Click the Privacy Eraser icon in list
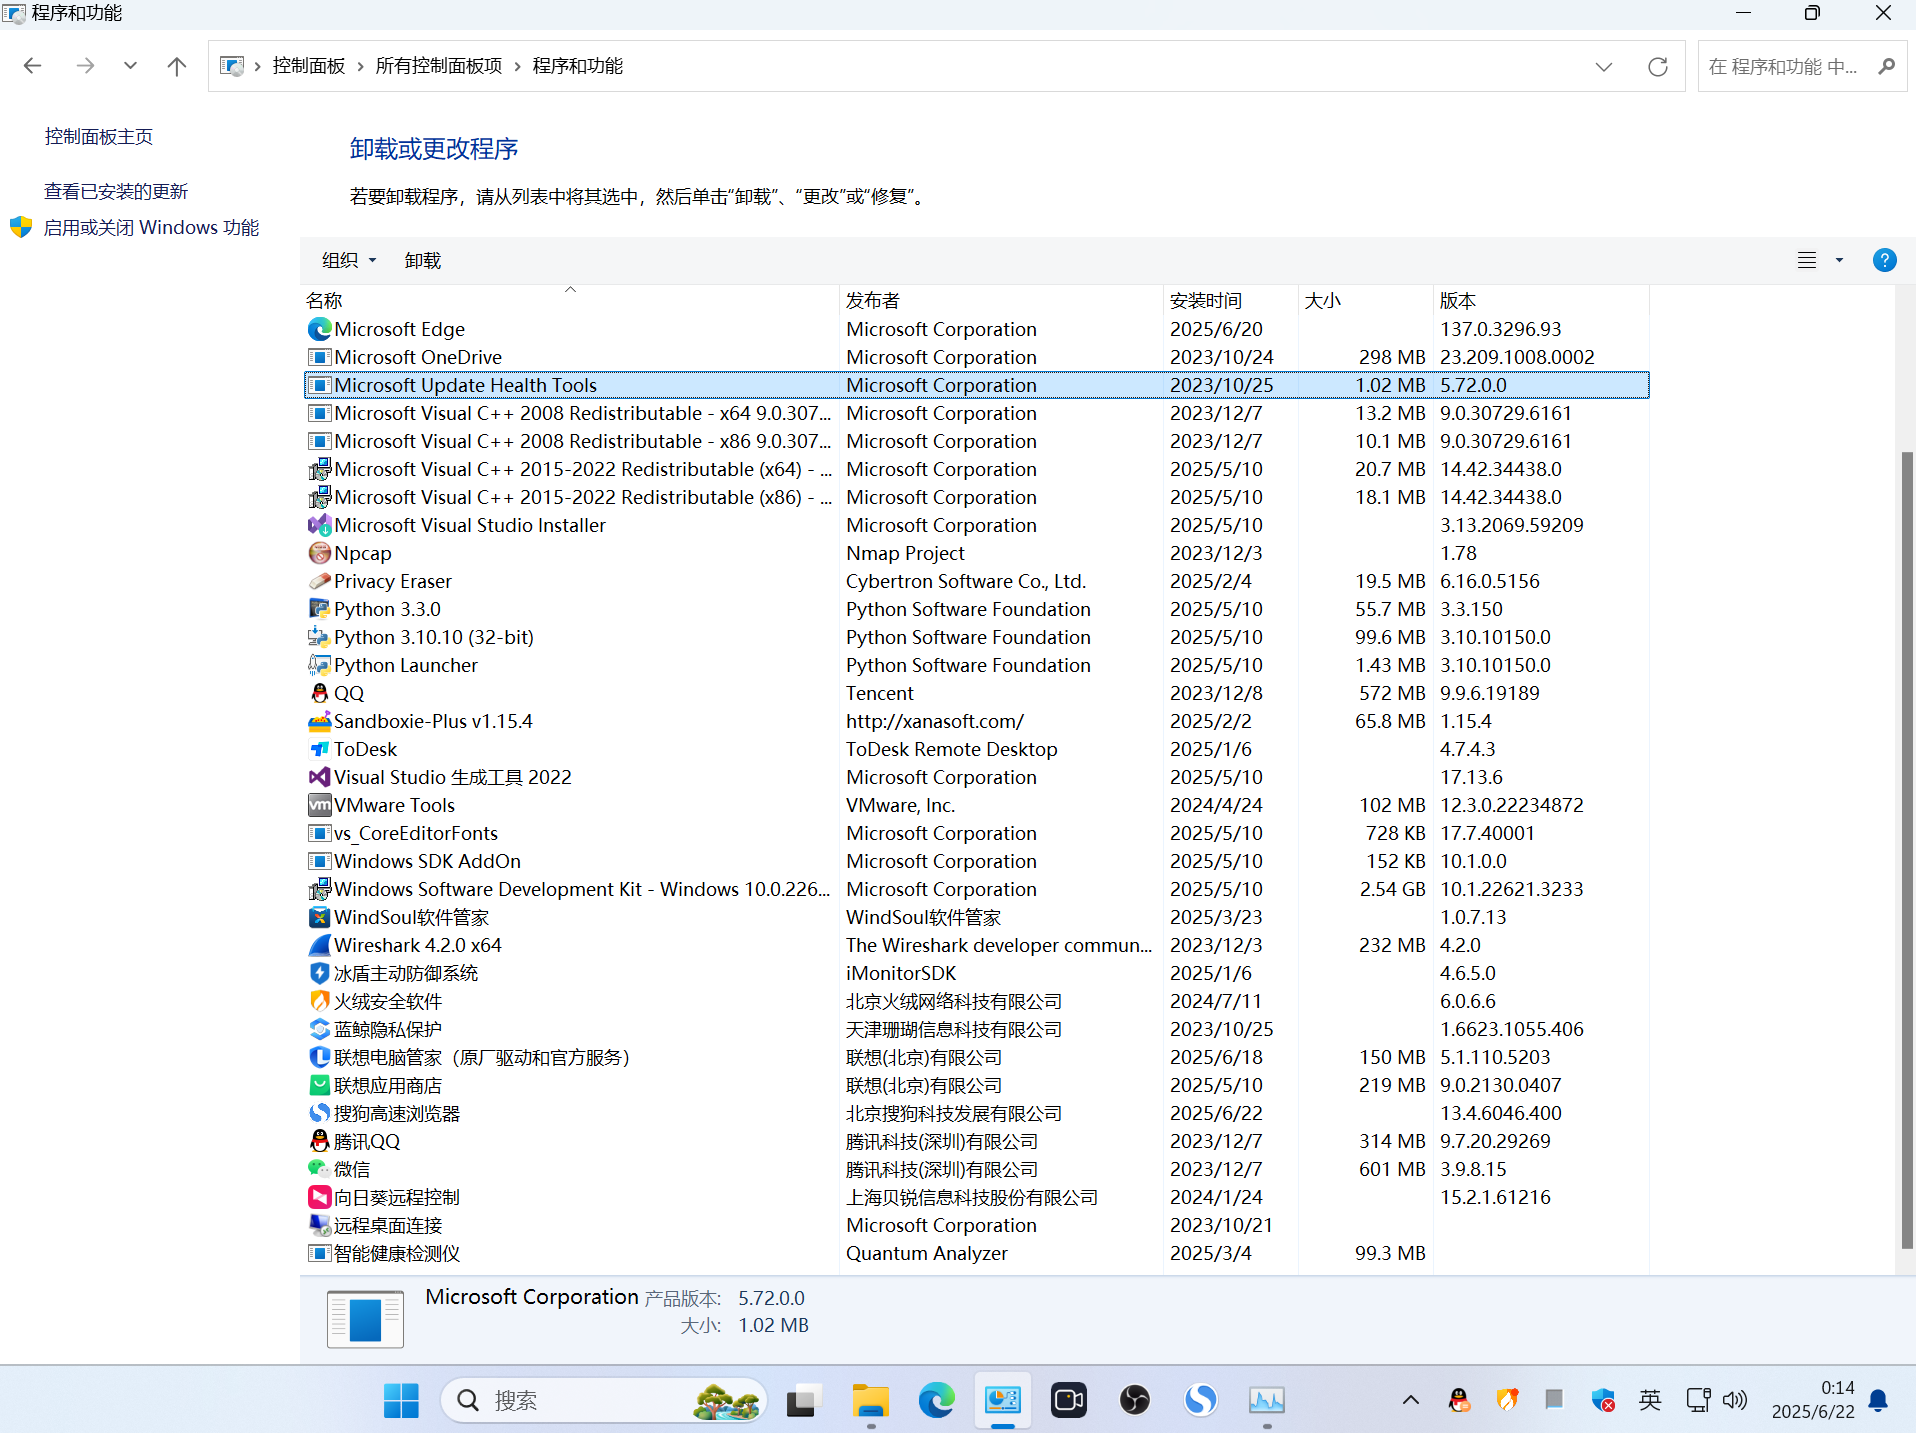 tap(319, 581)
